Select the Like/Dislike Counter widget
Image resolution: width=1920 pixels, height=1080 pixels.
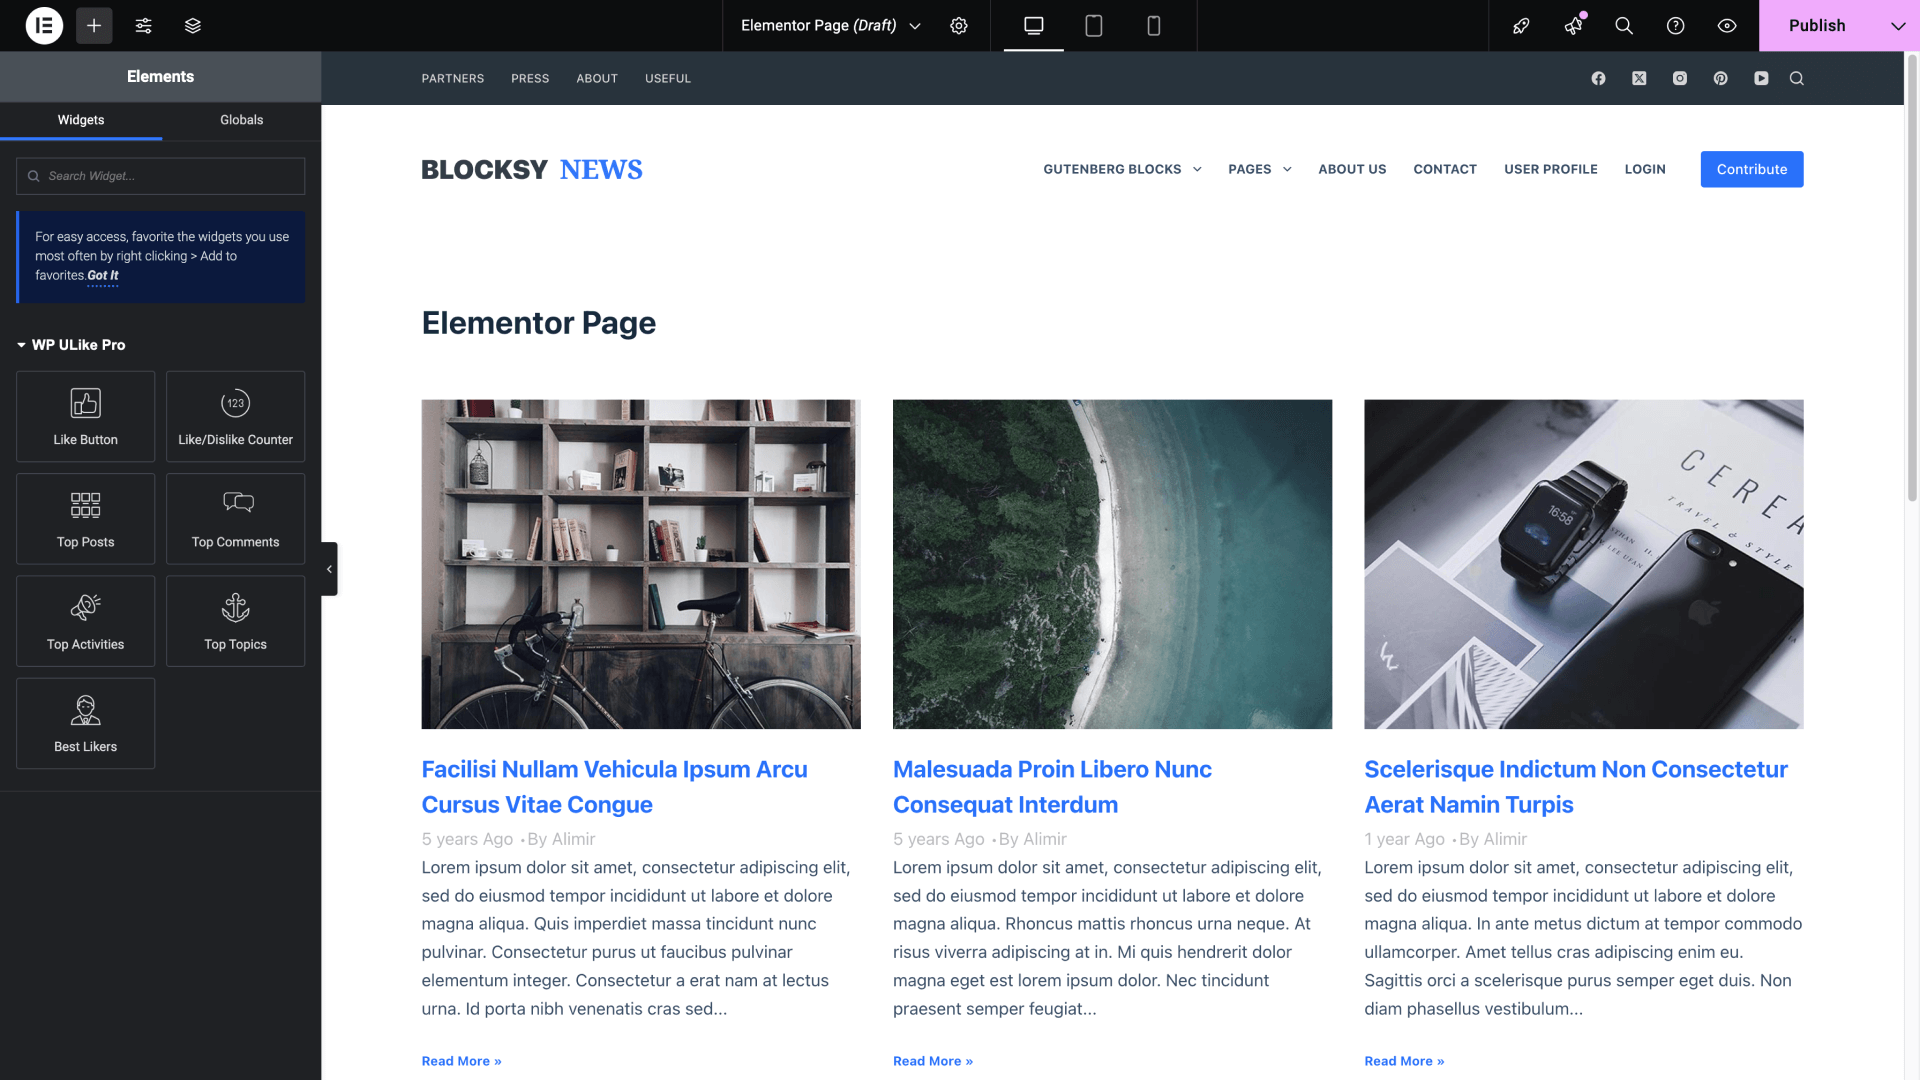coord(236,415)
